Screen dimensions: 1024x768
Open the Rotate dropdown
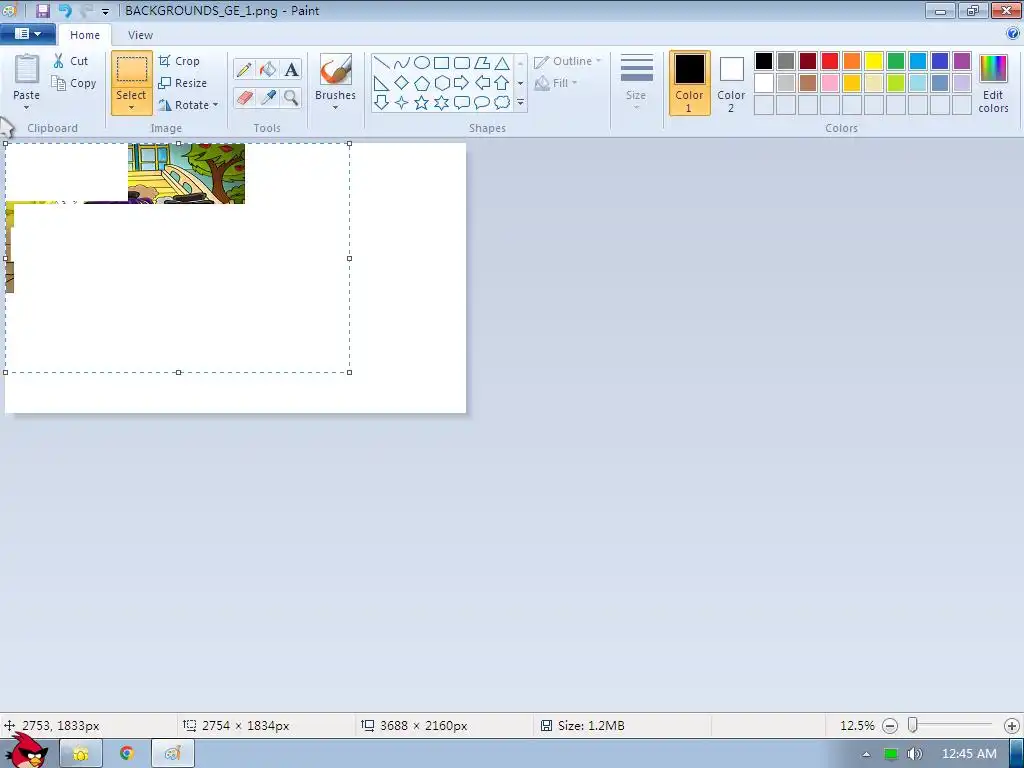point(188,104)
